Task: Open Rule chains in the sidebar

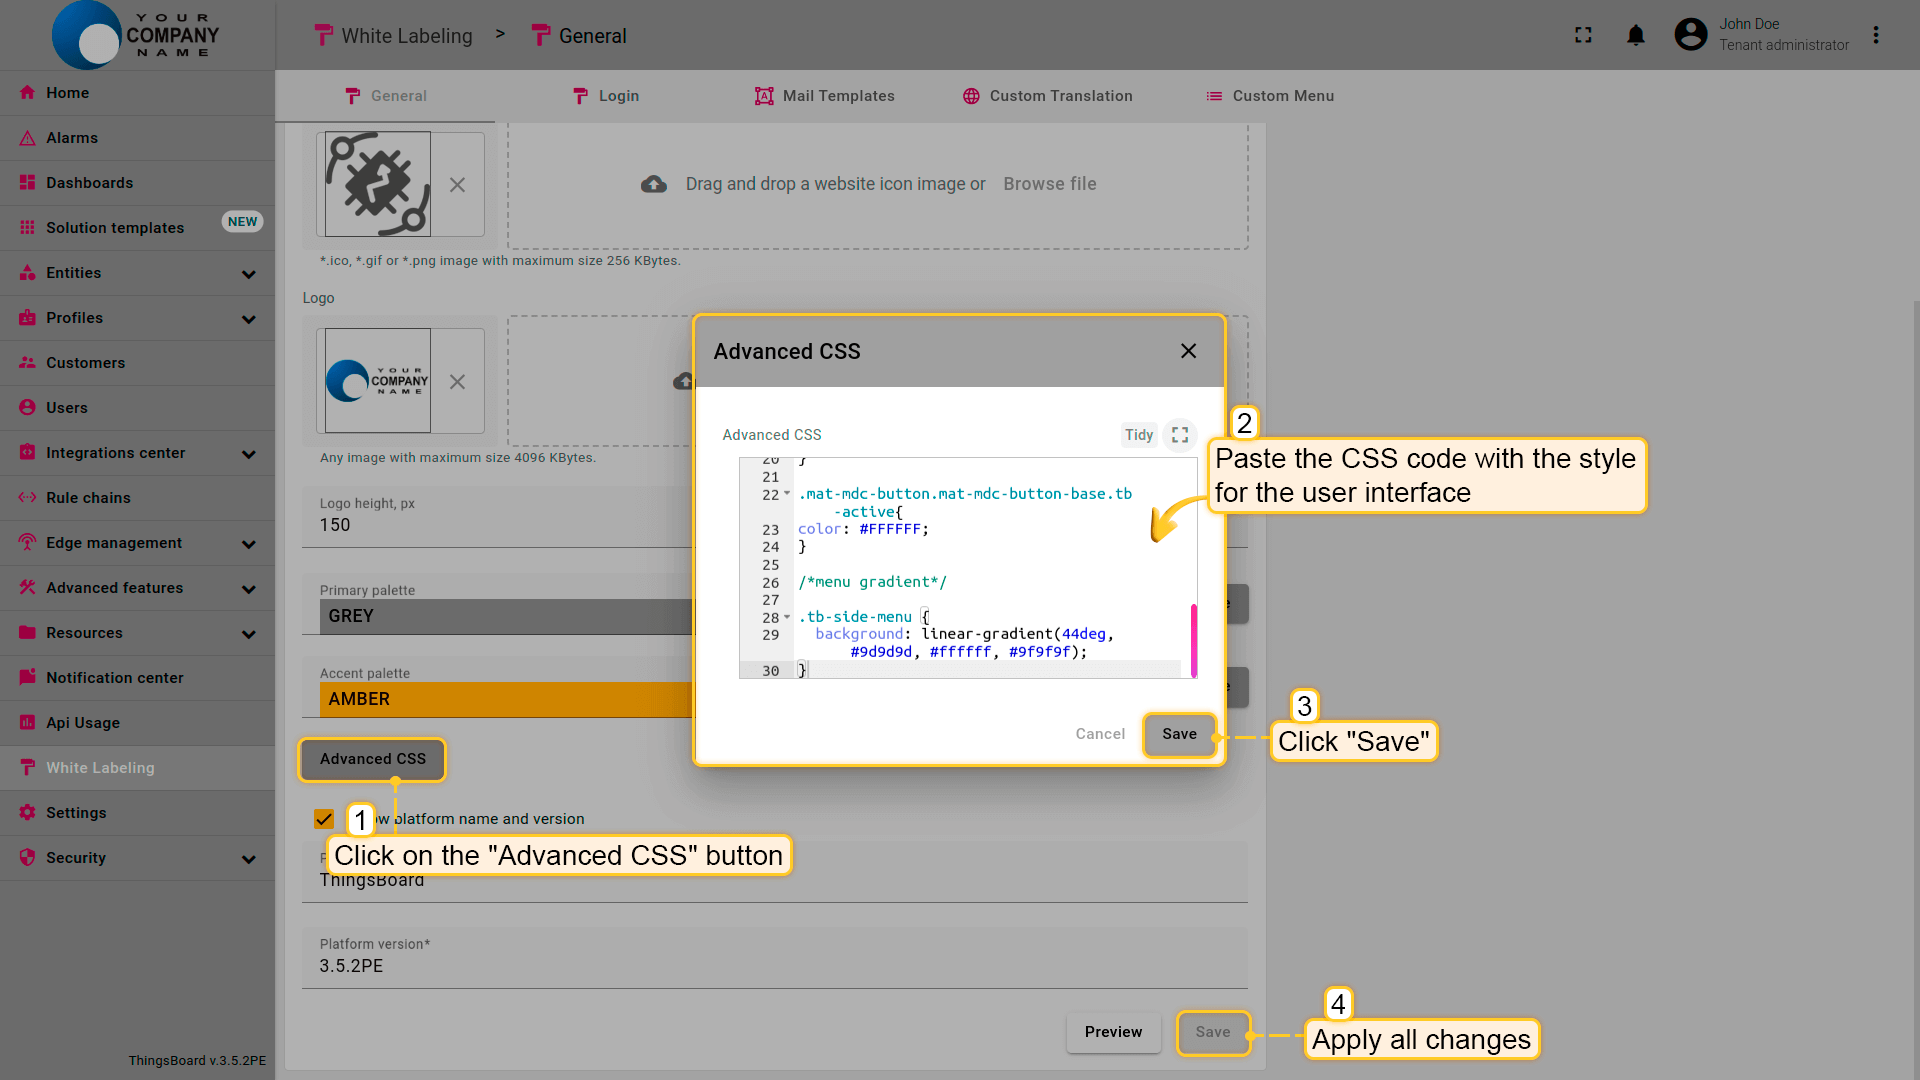Action: pos(88,498)
